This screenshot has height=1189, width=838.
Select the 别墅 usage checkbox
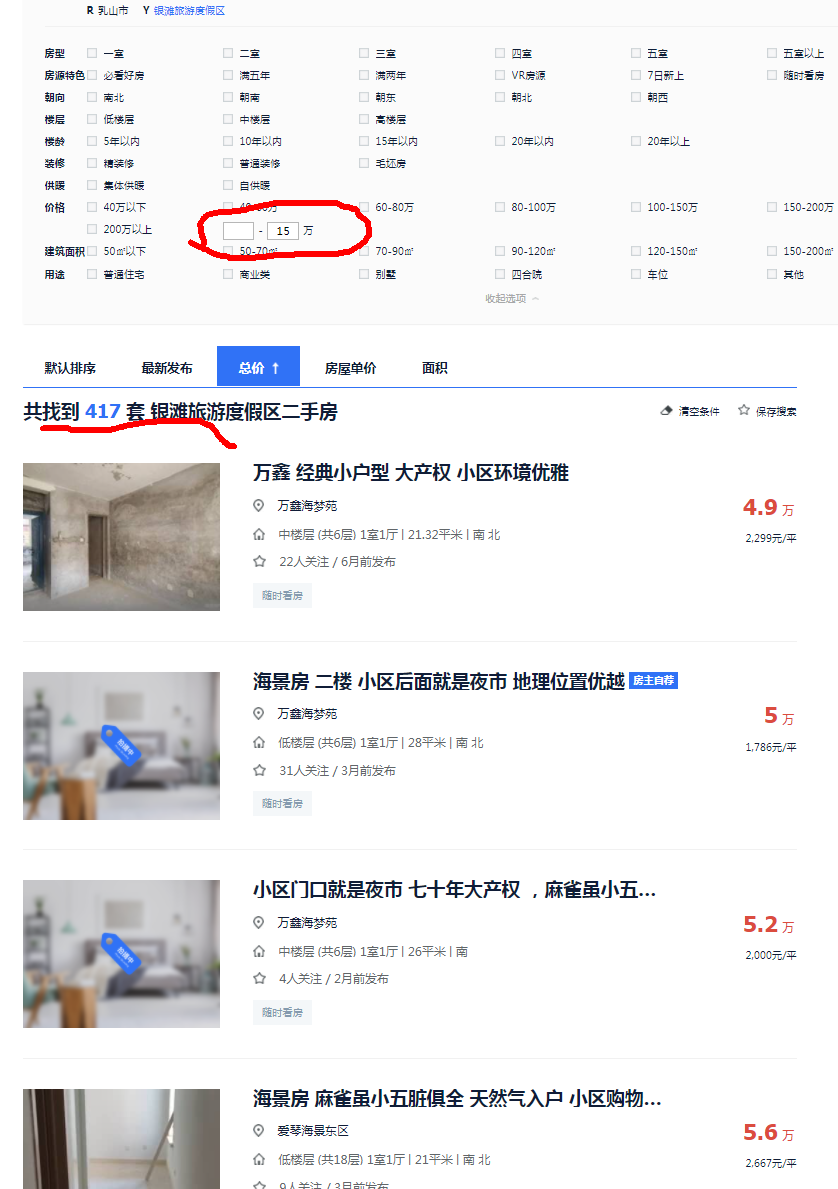coord(364,274)
